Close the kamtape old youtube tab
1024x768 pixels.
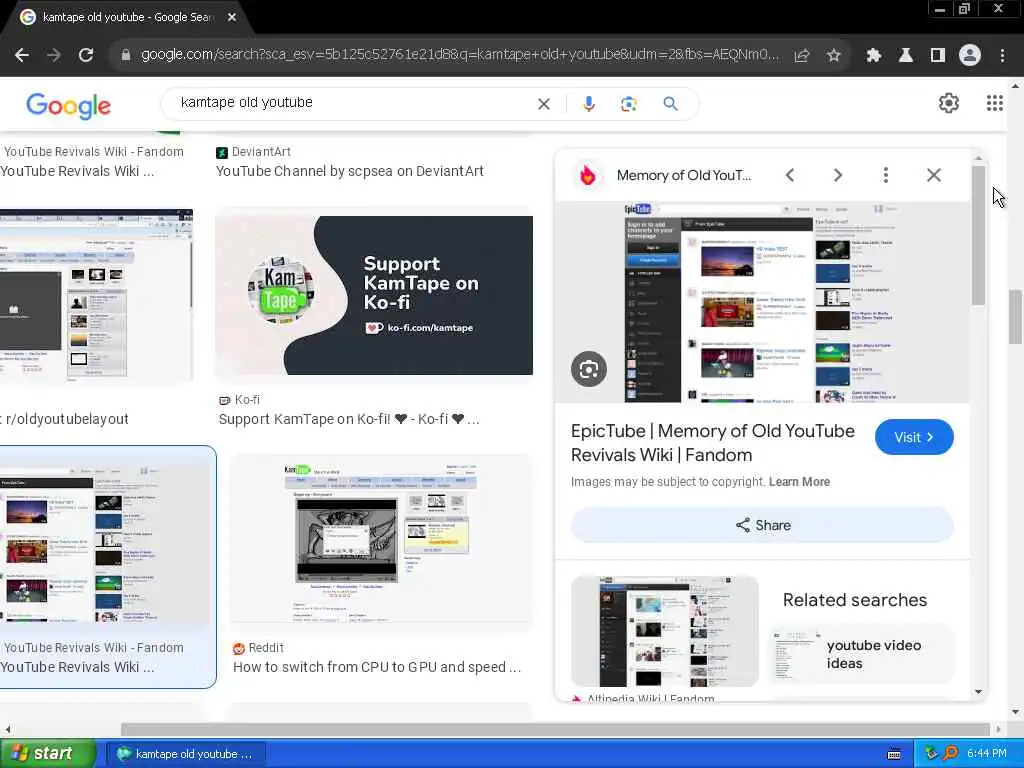tap(232, 18)
